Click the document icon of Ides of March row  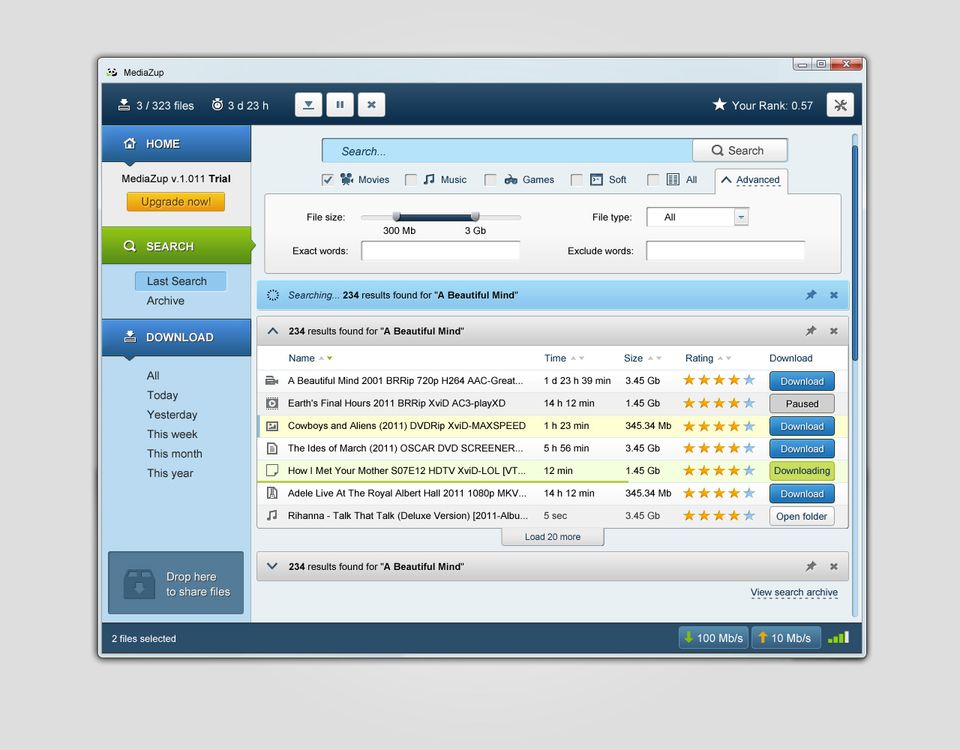point(272,449)
